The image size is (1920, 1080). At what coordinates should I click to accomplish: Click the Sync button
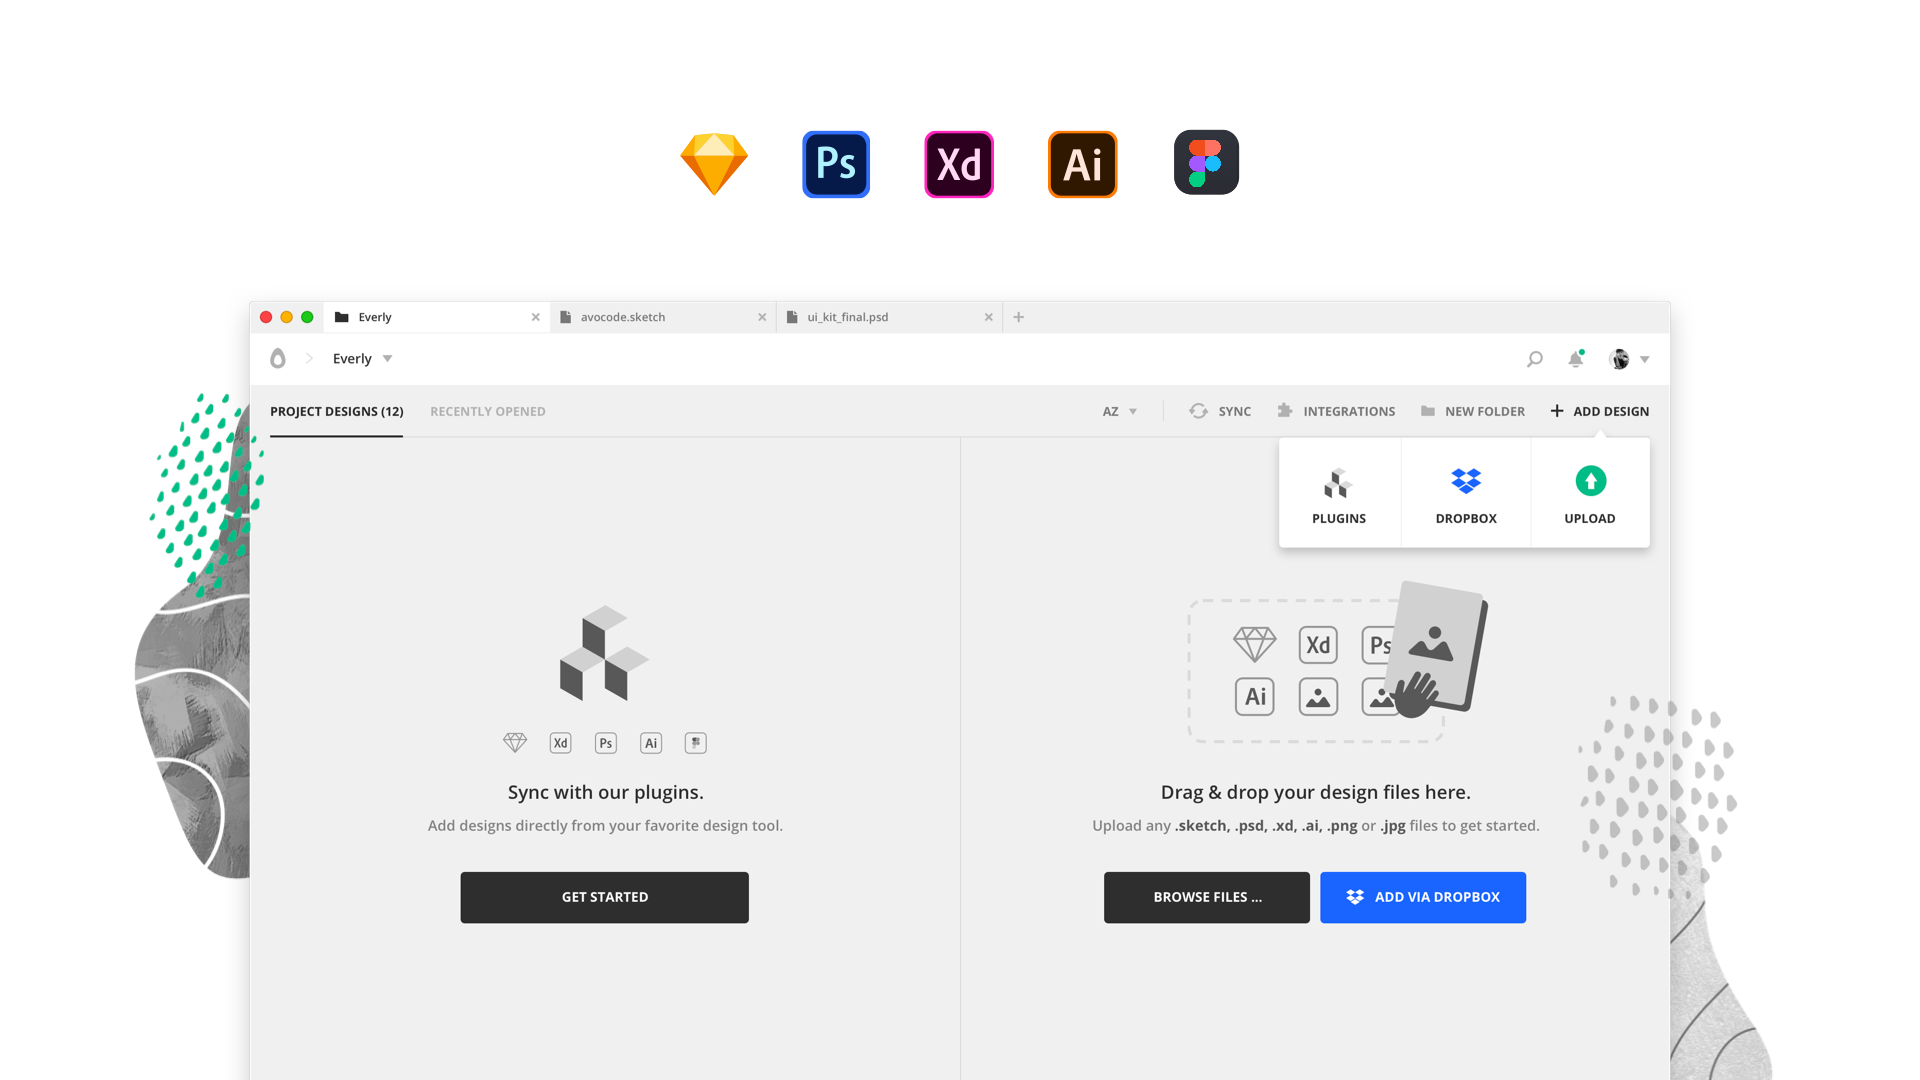(1220, 411)
